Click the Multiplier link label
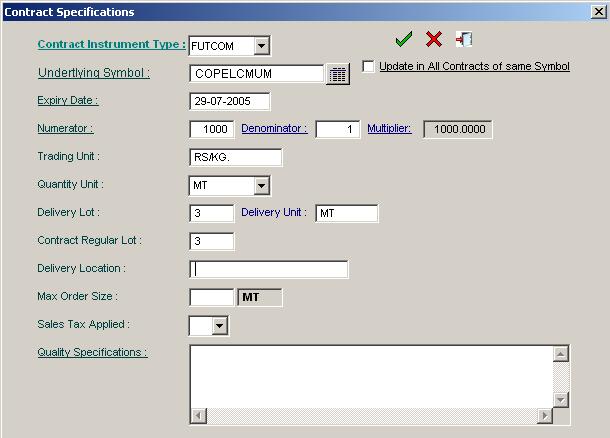The width and height of the screenshot is (610, 438). pos(389,129)
